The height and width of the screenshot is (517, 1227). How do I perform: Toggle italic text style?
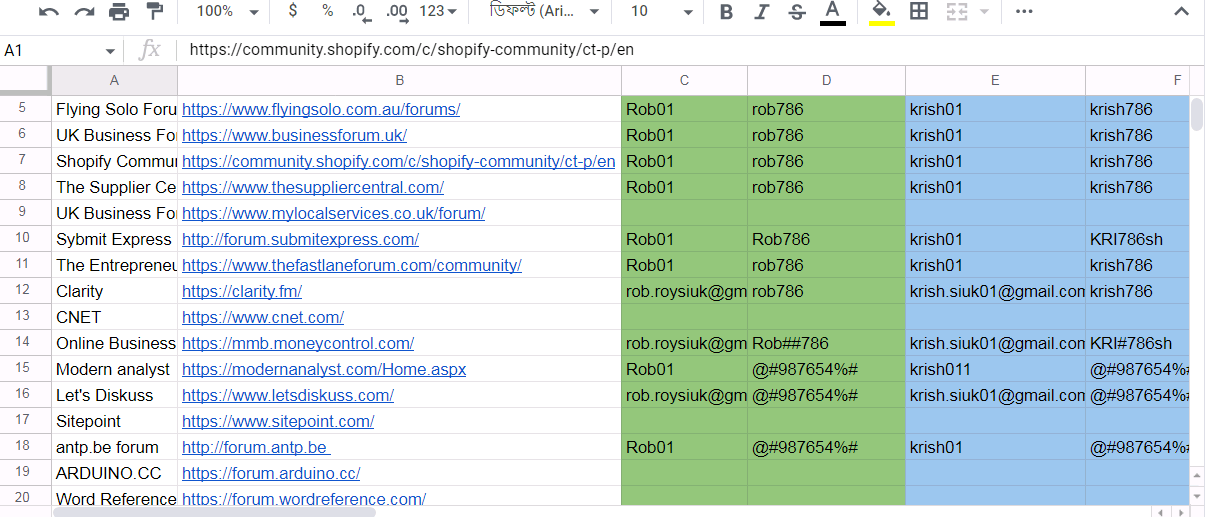click(x=762, y=12)
